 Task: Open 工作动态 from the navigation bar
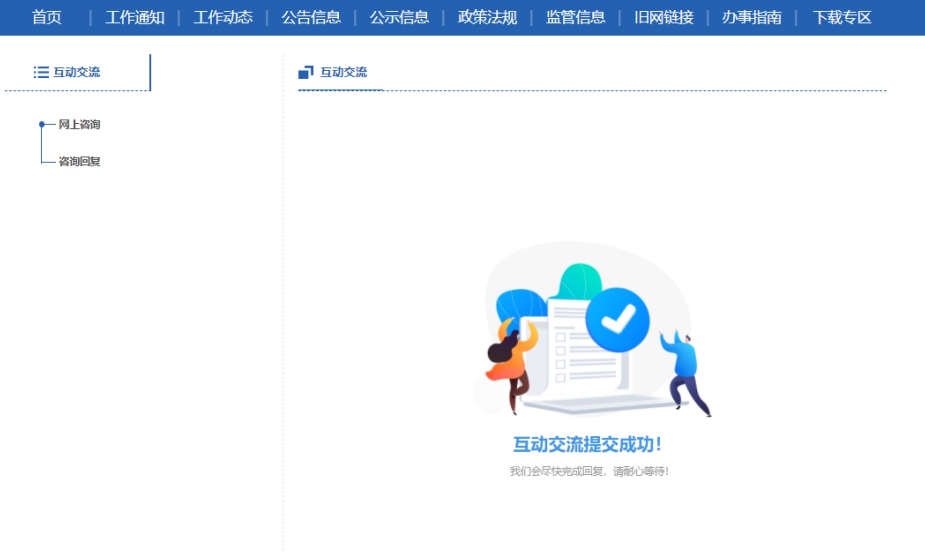(223, 17)
